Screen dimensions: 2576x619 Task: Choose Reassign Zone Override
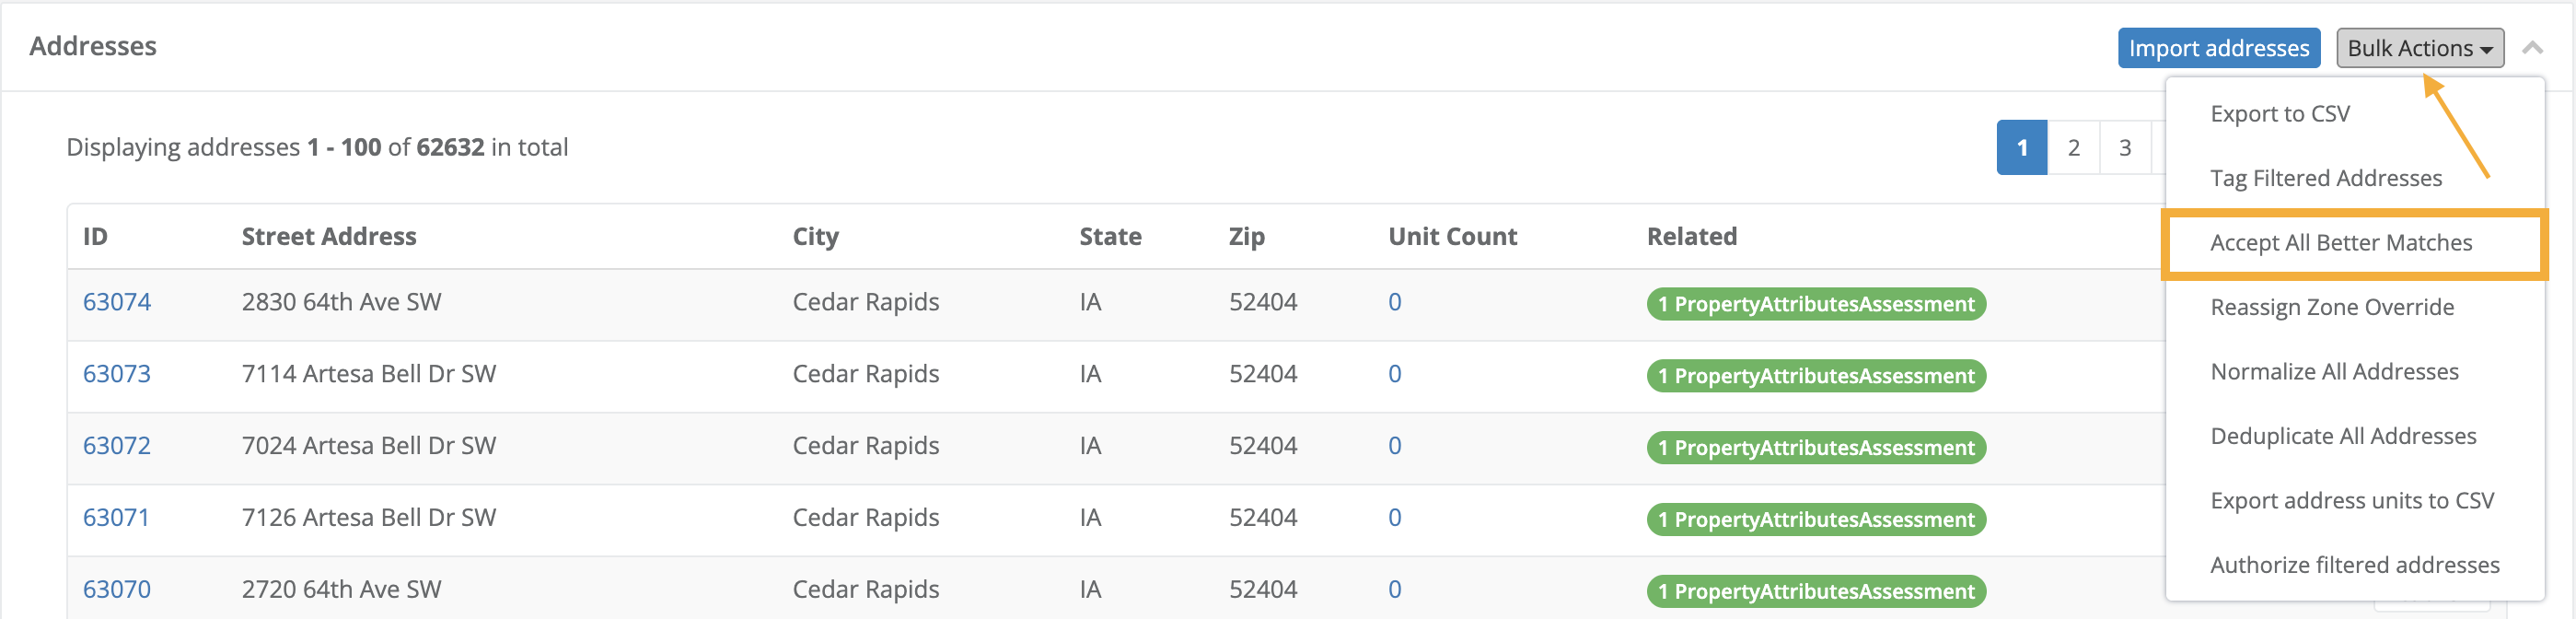(2331, 307)
